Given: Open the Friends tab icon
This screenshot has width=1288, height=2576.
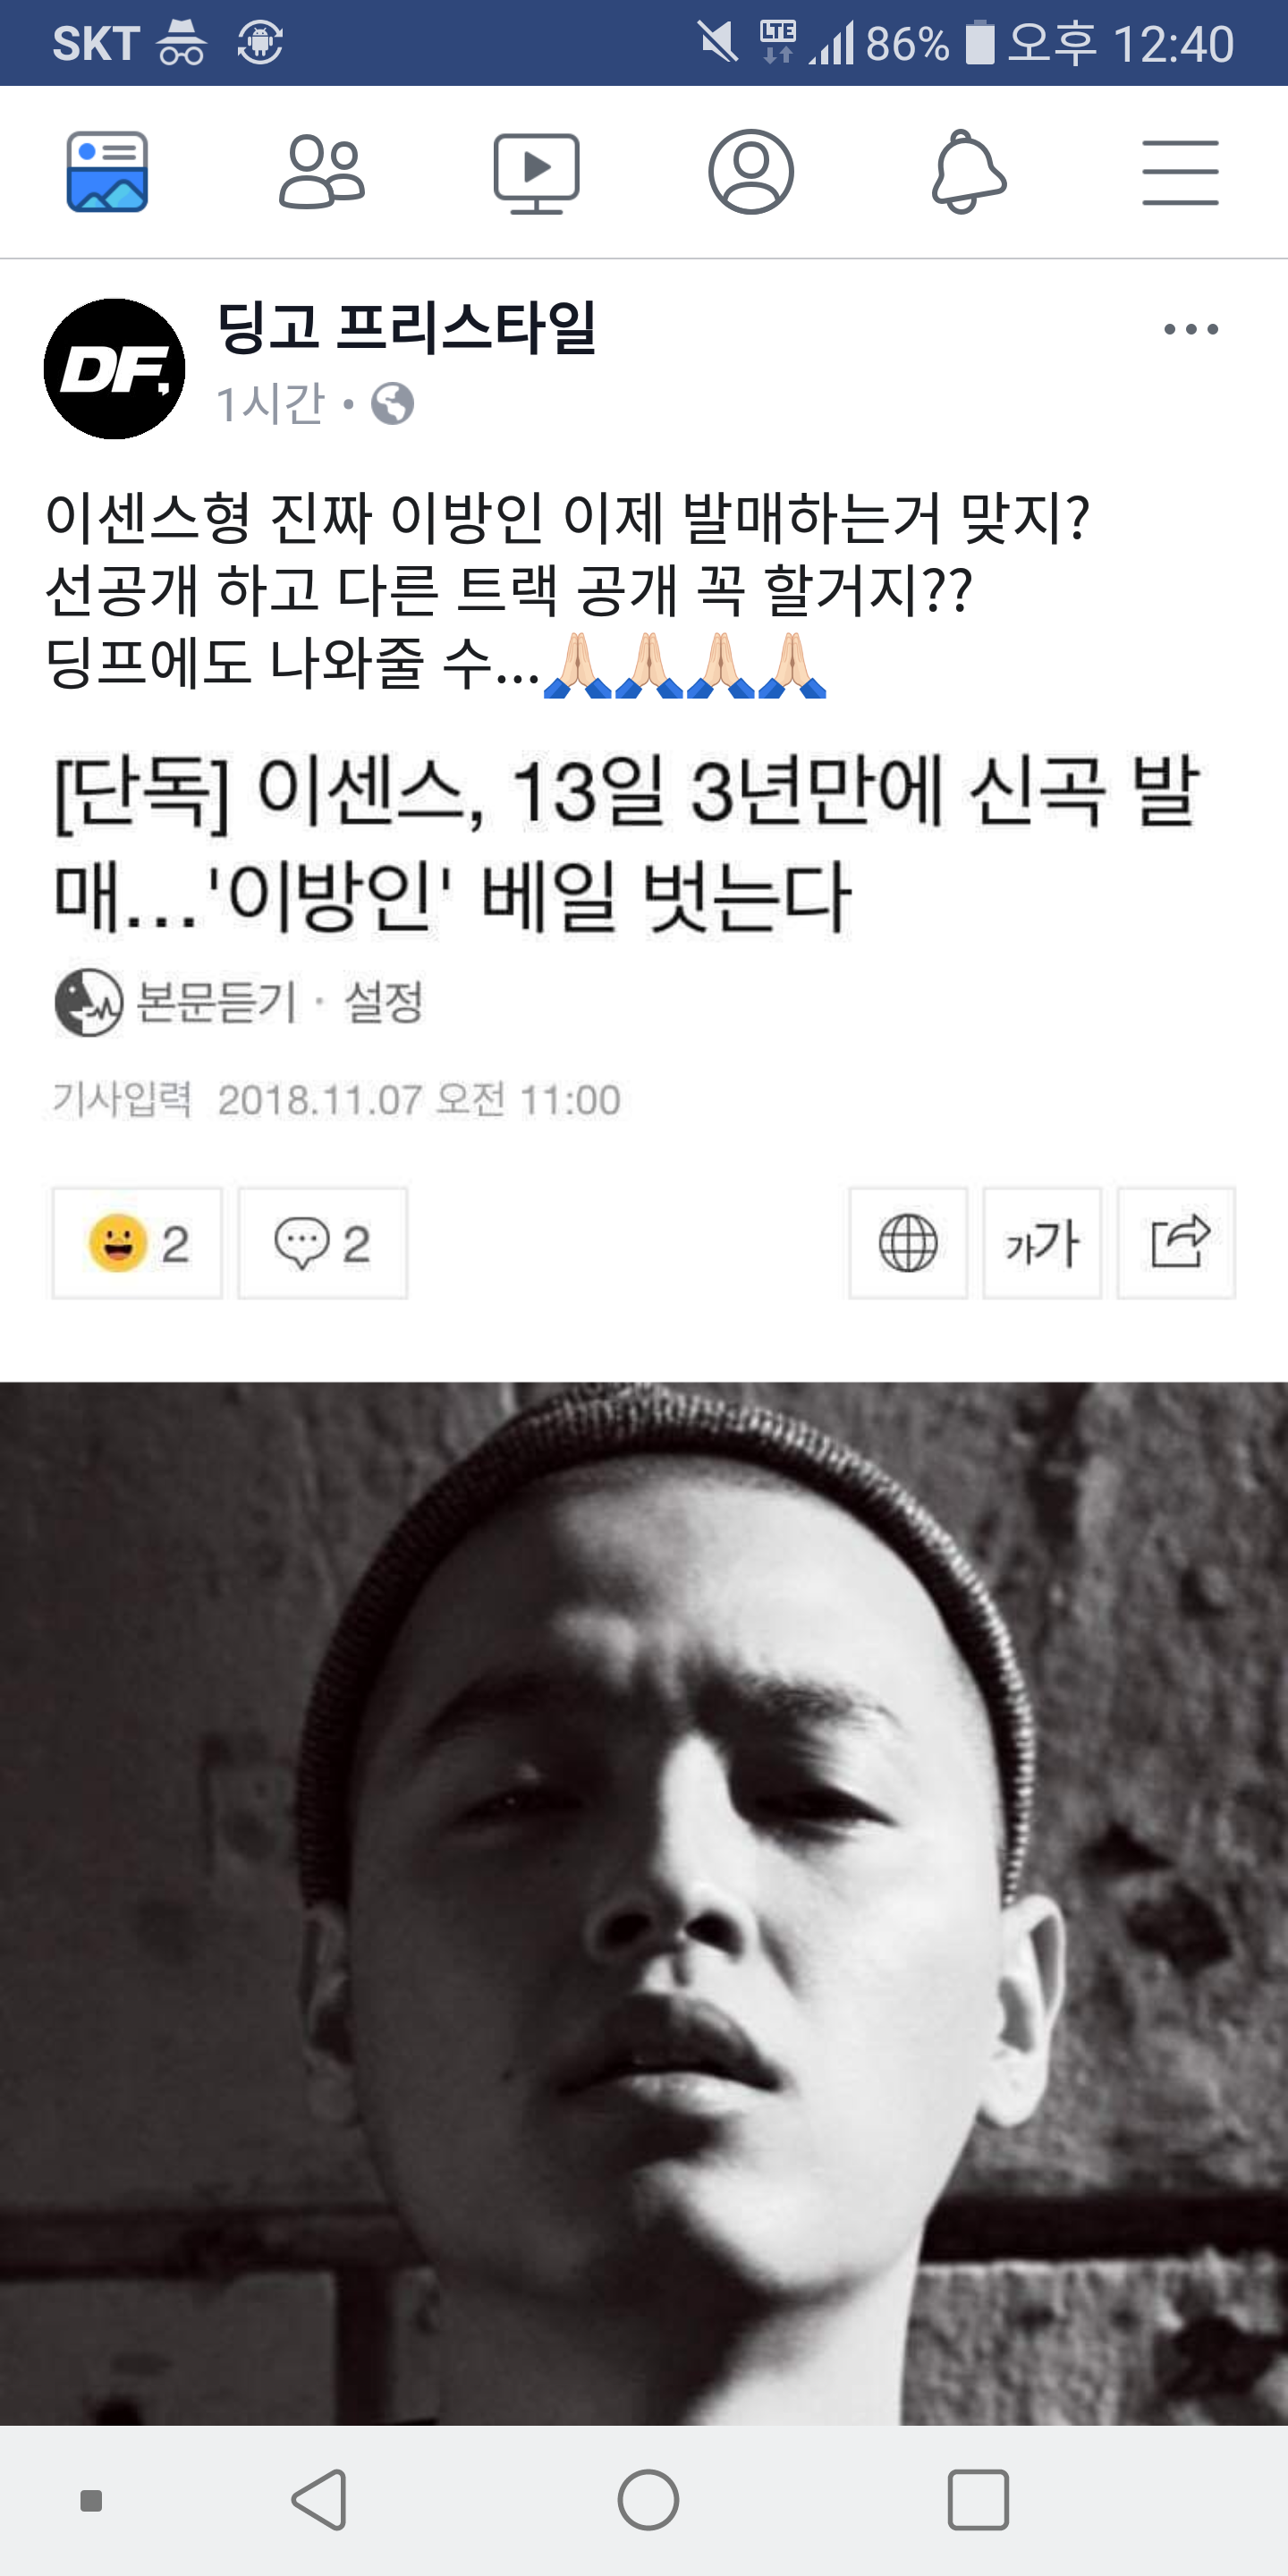Looking at the screenshot, I should click(321, 172).
